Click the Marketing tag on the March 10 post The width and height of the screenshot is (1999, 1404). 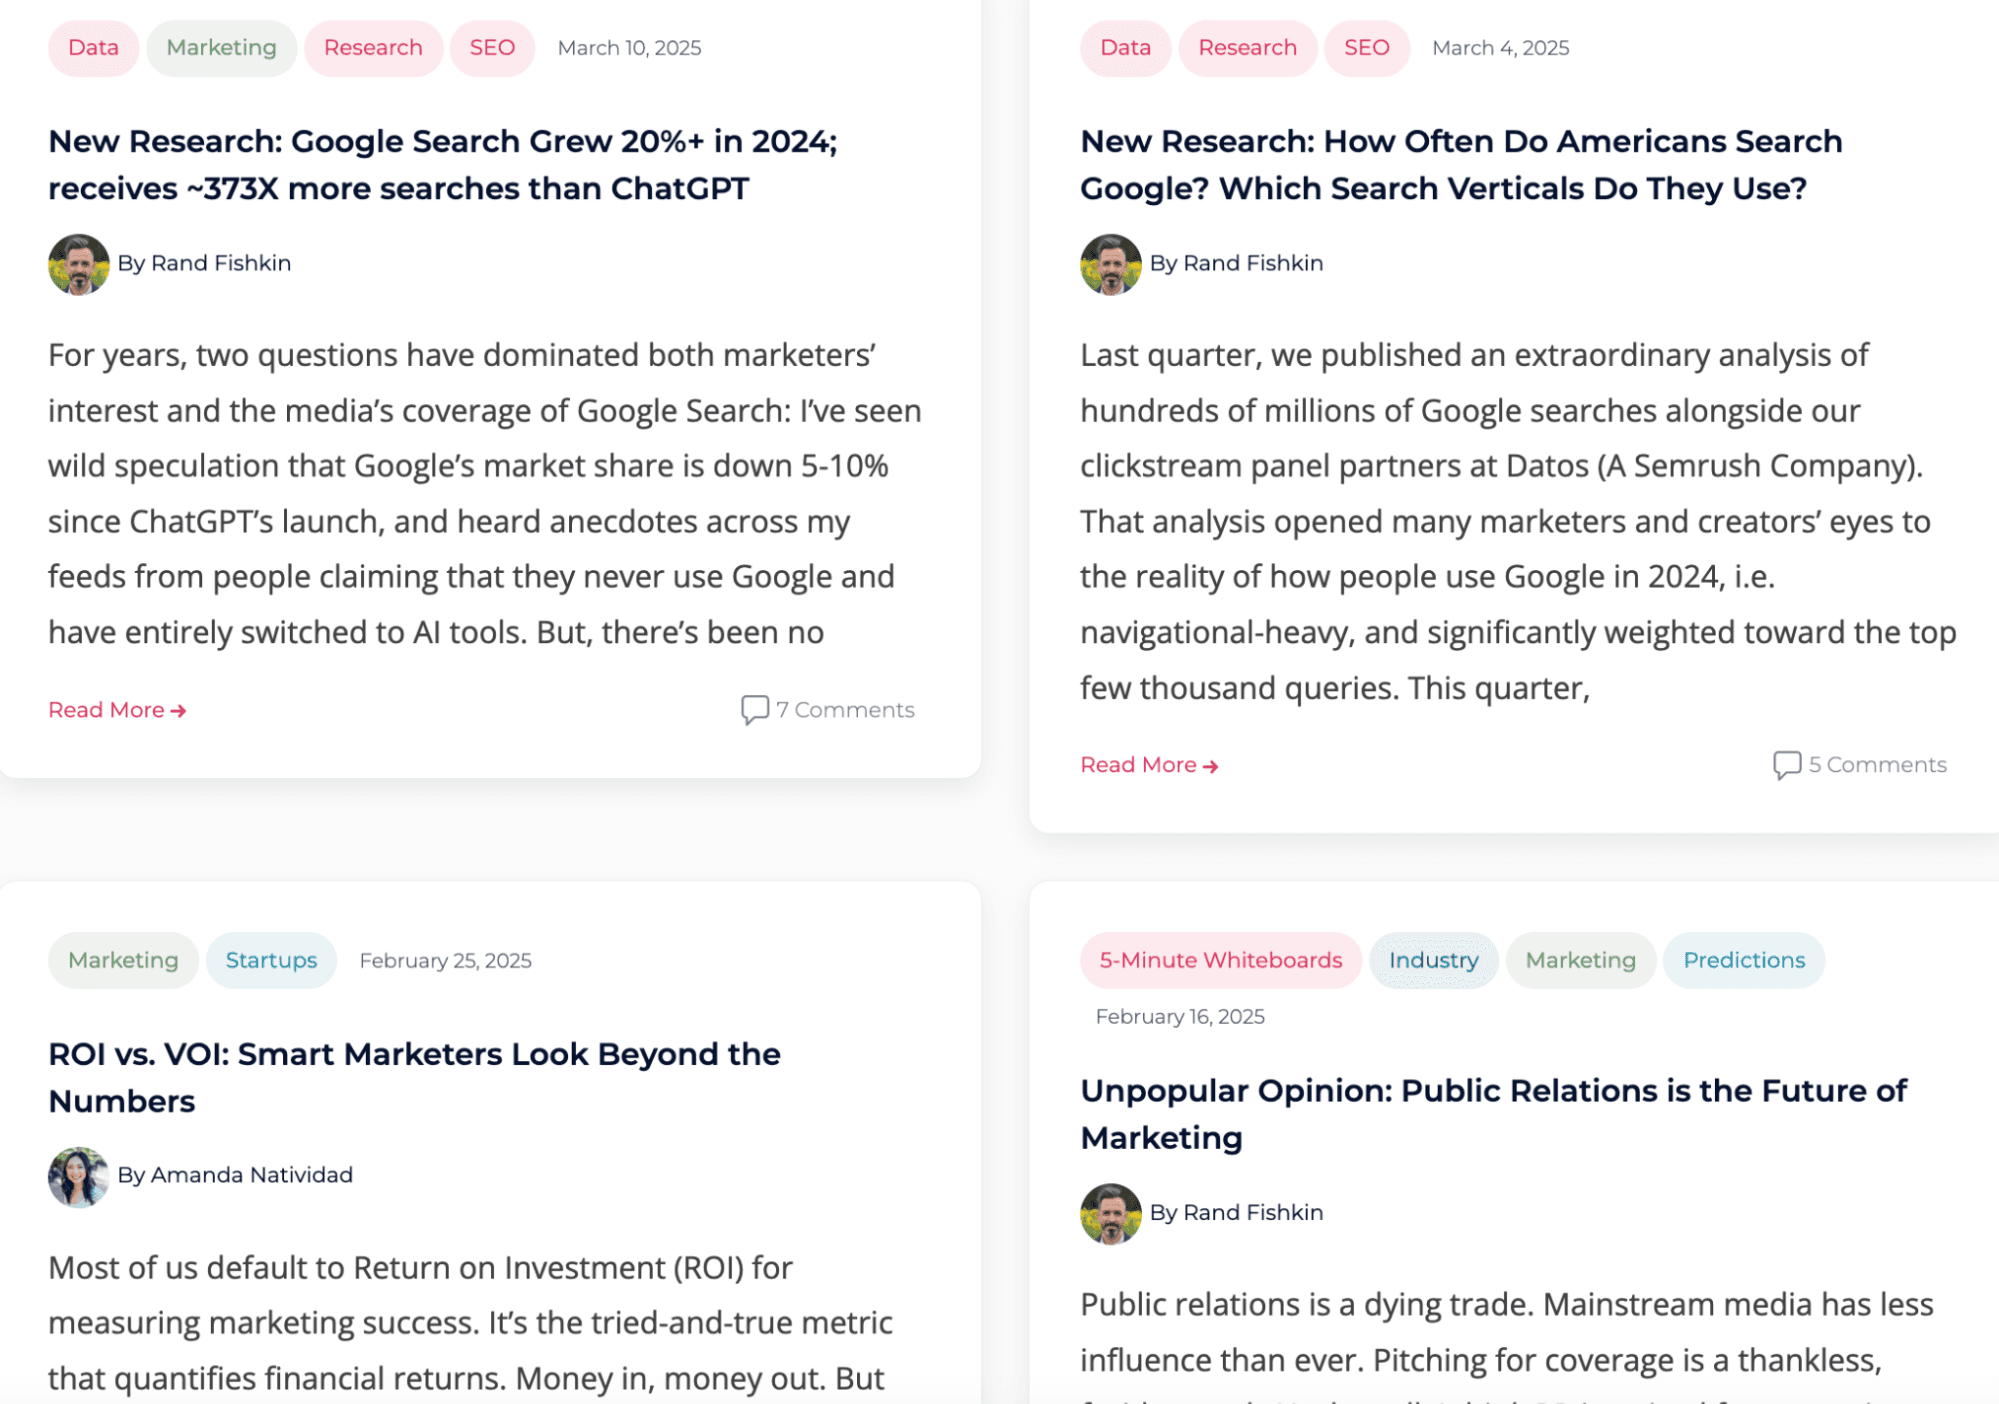pyautogui.click(x=221, y=48)
